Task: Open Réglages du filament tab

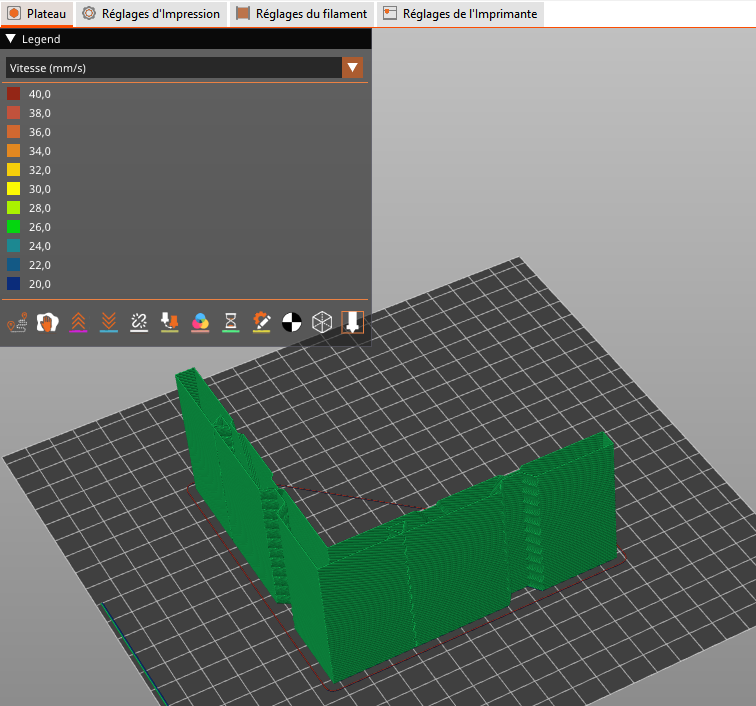Action: 302,14
